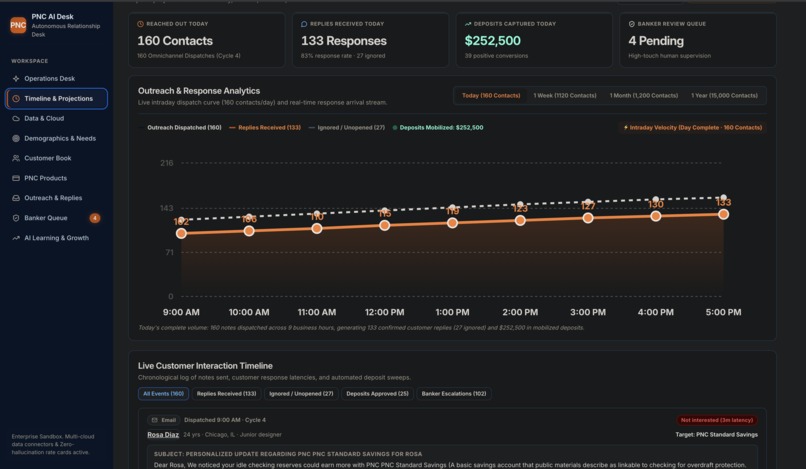Screen dimensions: 806x469
Task: Click check icon in Banker Review Queue card
Action: click(632, 24)
